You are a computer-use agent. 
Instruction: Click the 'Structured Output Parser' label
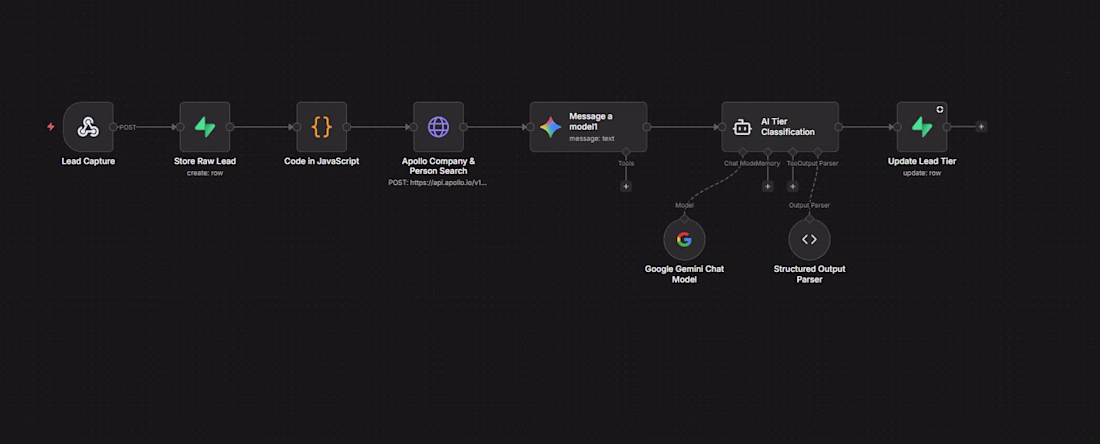[x=810, y=274]
